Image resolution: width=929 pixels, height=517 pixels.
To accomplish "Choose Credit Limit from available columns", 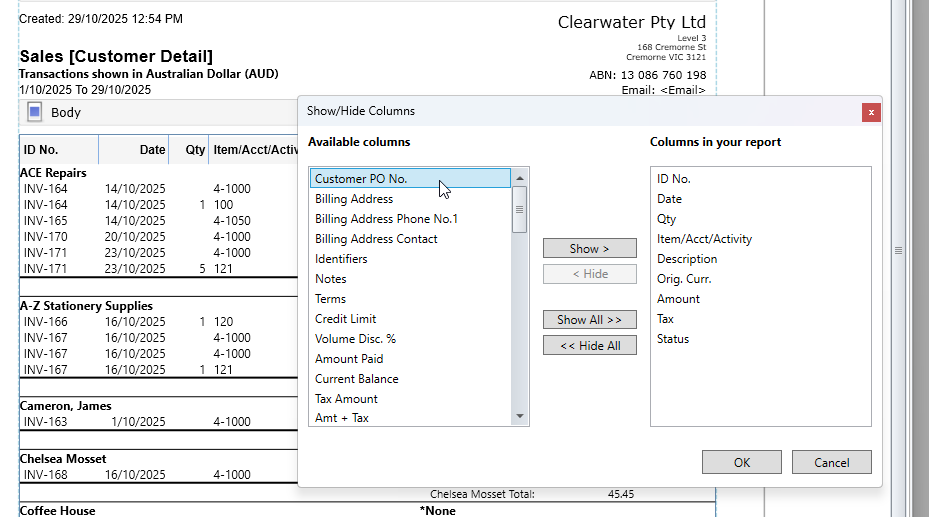I will pyautogui.click(x=345, y=319).
